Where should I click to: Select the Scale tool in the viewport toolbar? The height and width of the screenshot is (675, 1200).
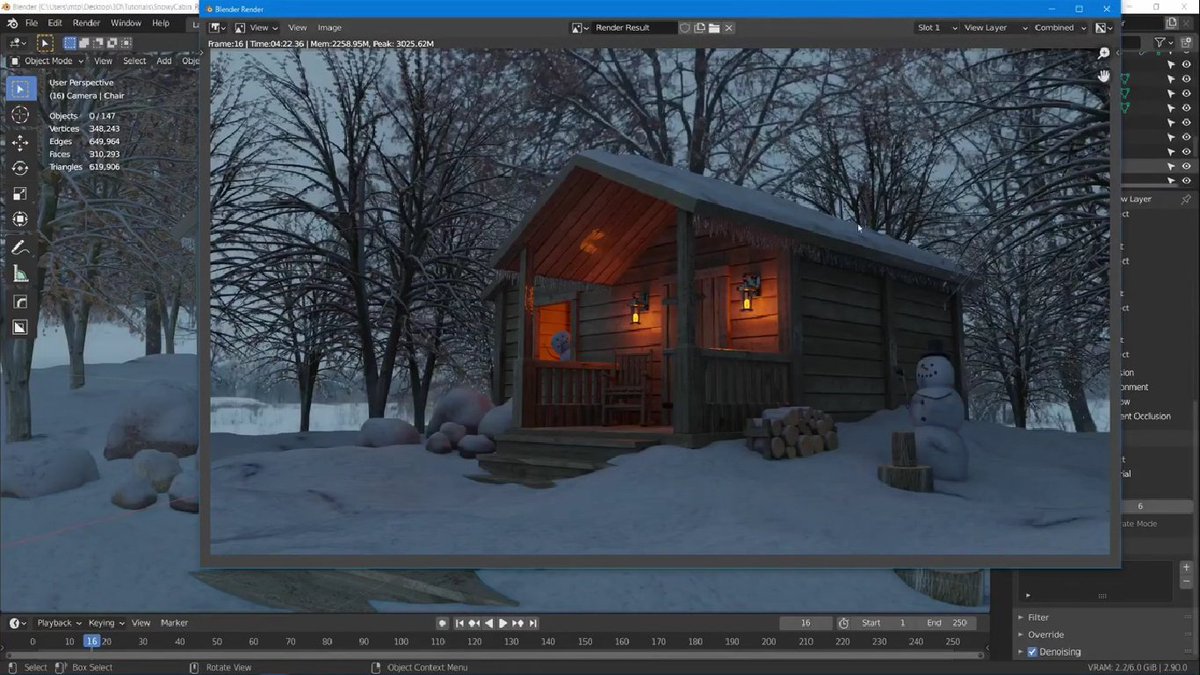pyautogui.click(x=20, y=193)
